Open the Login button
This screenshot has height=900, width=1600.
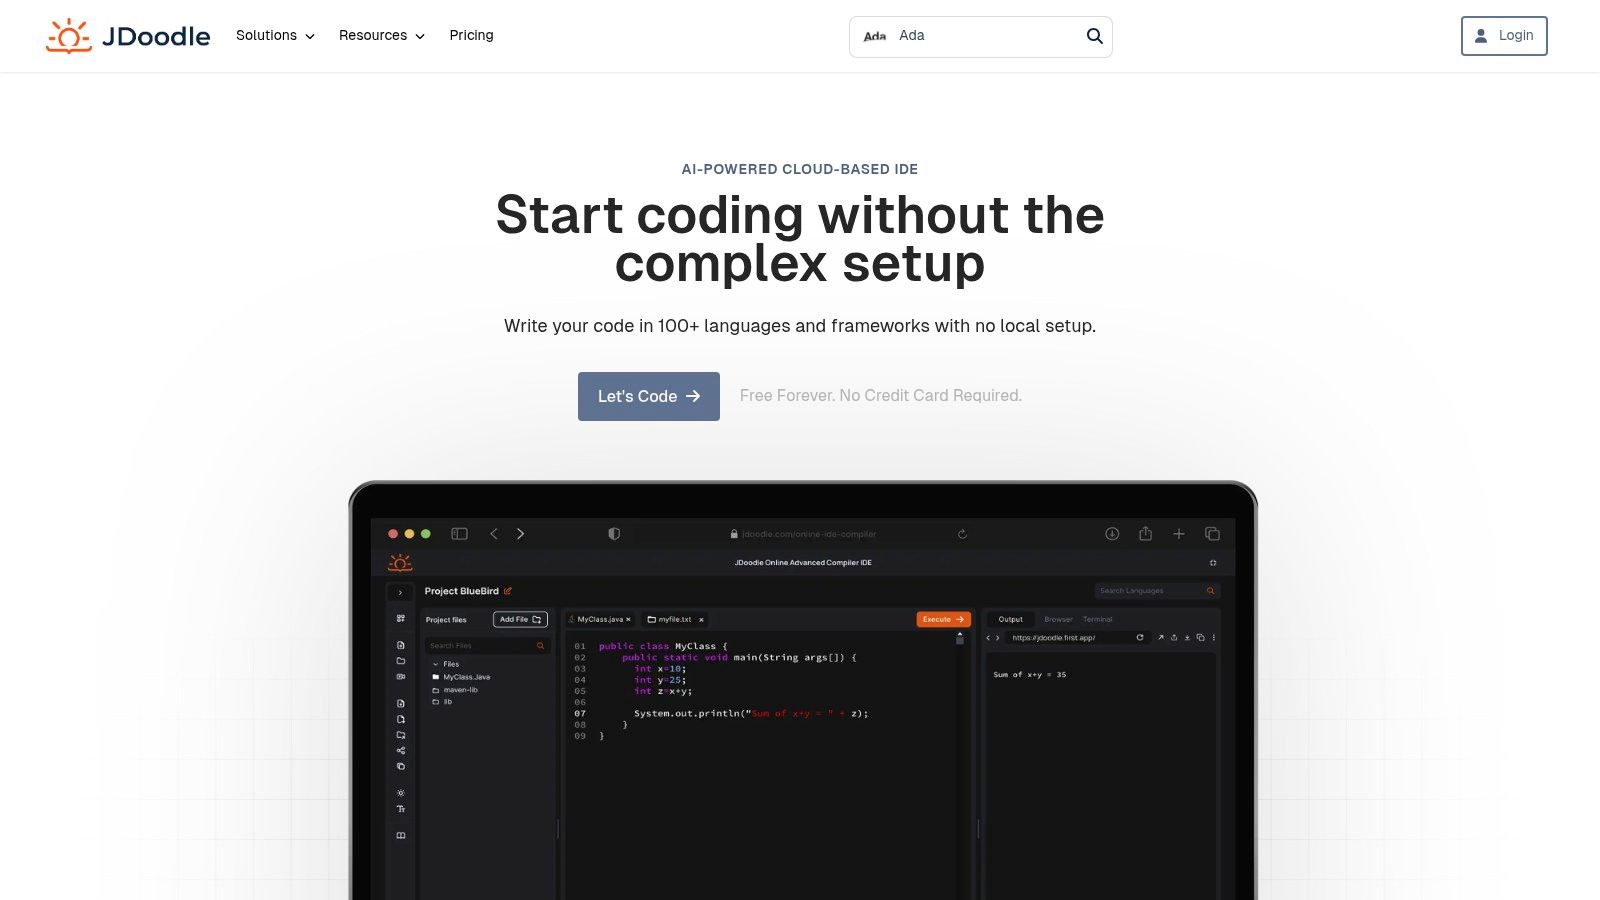1504,36
